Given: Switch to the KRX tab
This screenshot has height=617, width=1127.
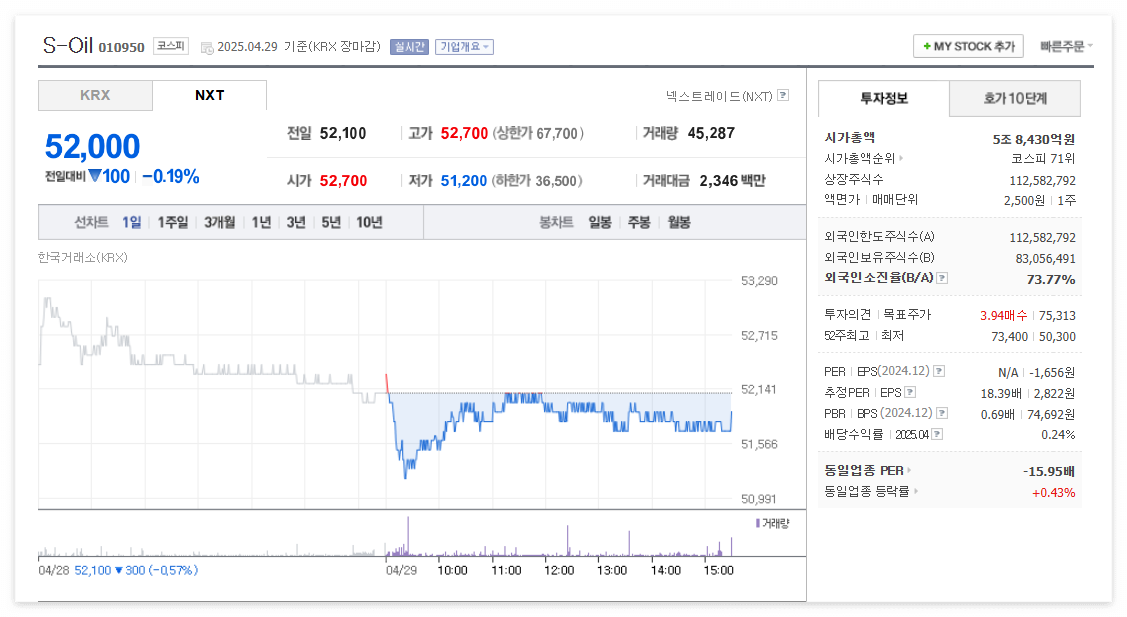Looking at the screenshot, I should click(x=95, y=95).
